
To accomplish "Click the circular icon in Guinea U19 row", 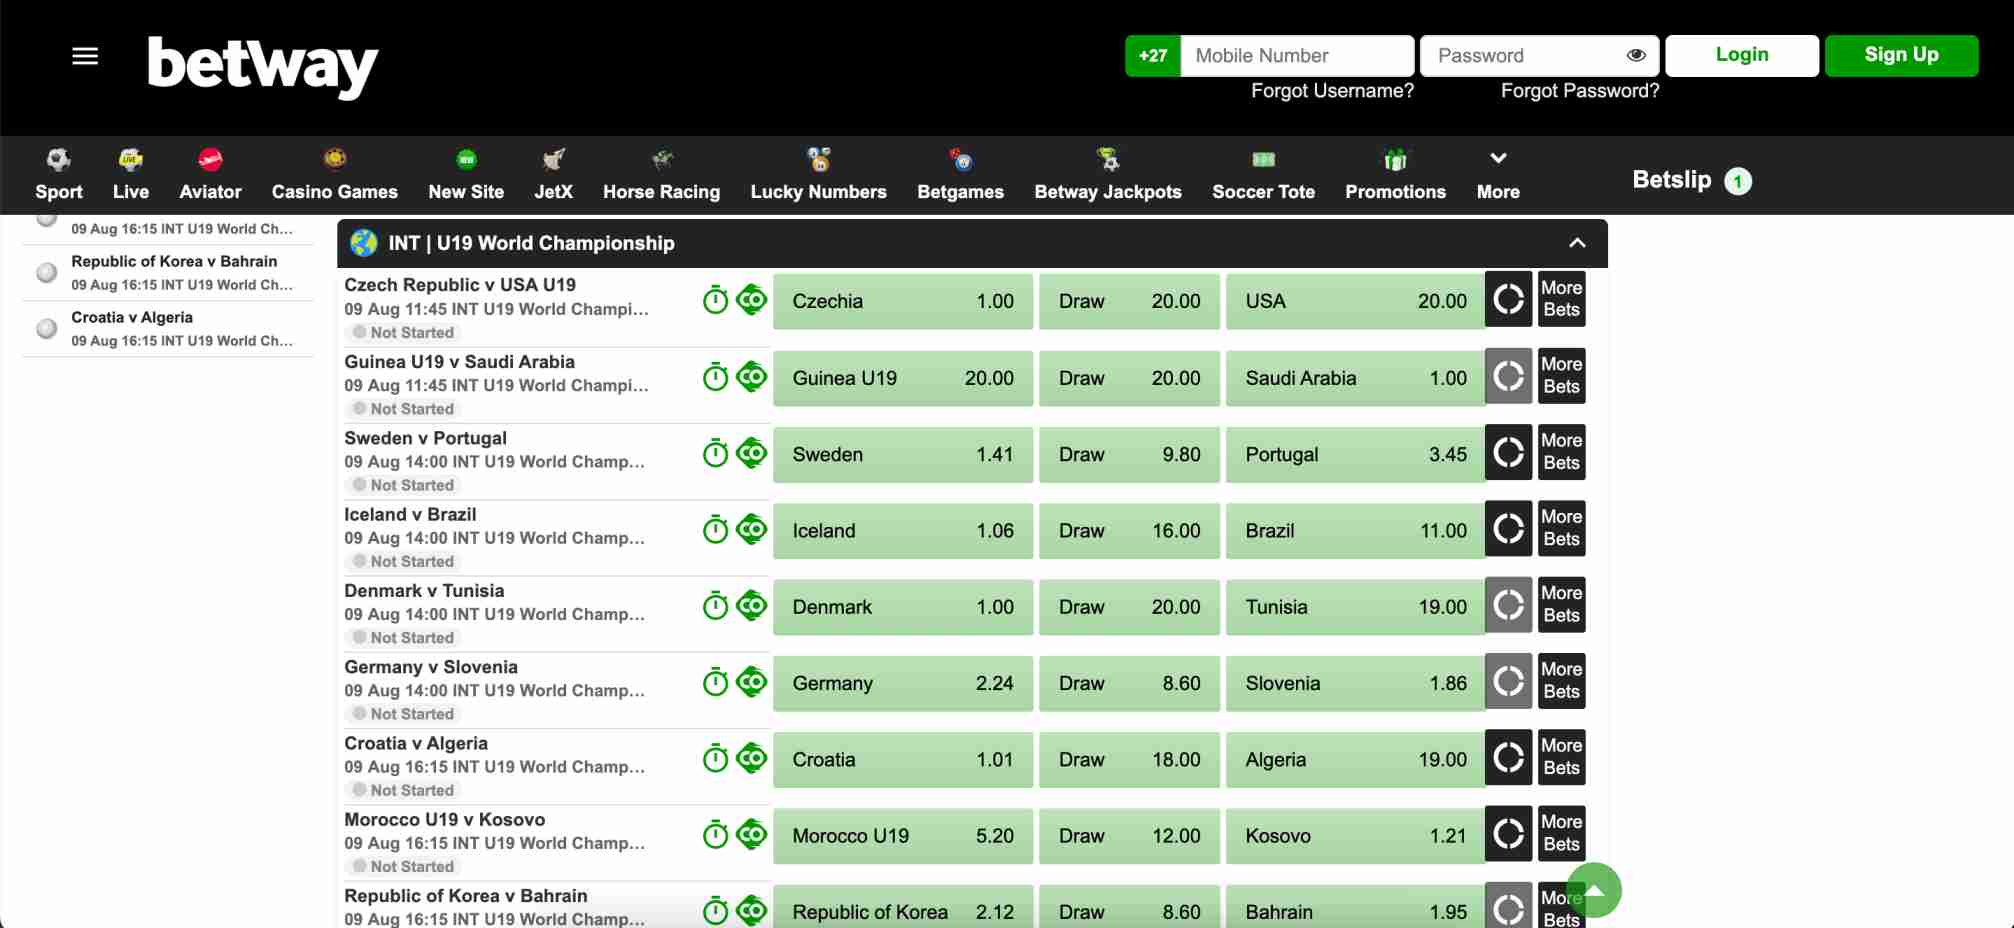I will 1508,376.
